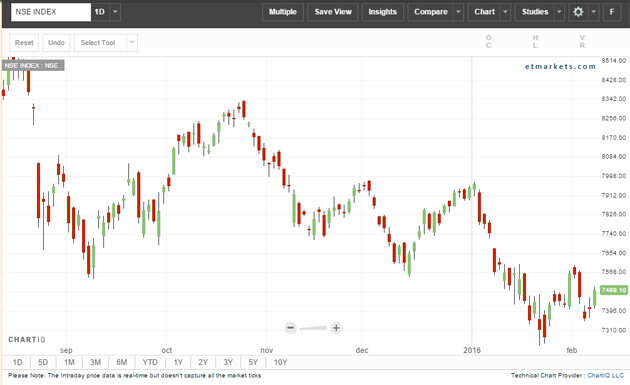
Task: Expand the 1D interval dropdown arrow
Action: [115, 12]
